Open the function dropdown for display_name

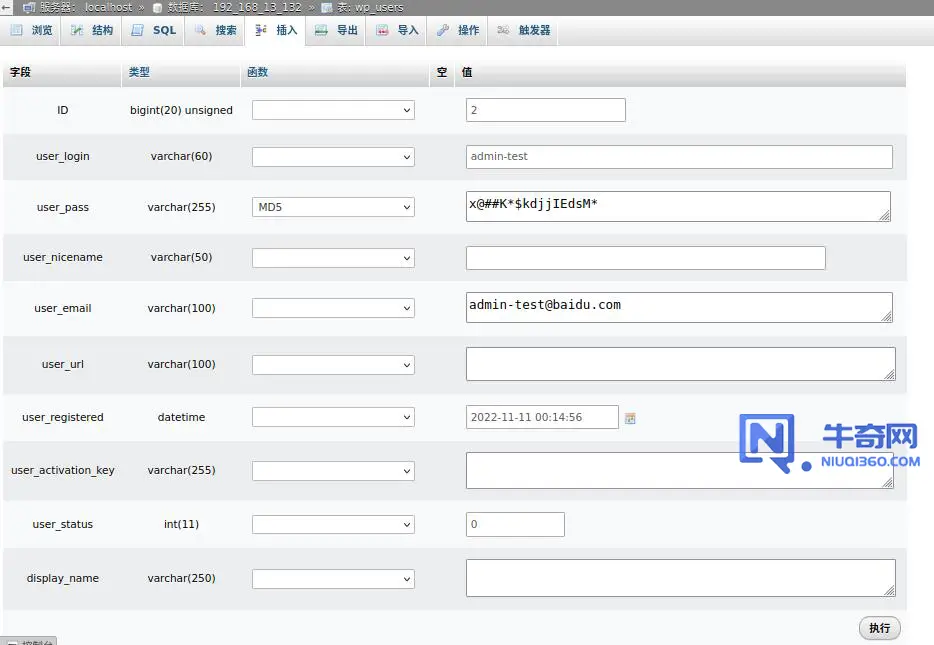pos(333,579)
